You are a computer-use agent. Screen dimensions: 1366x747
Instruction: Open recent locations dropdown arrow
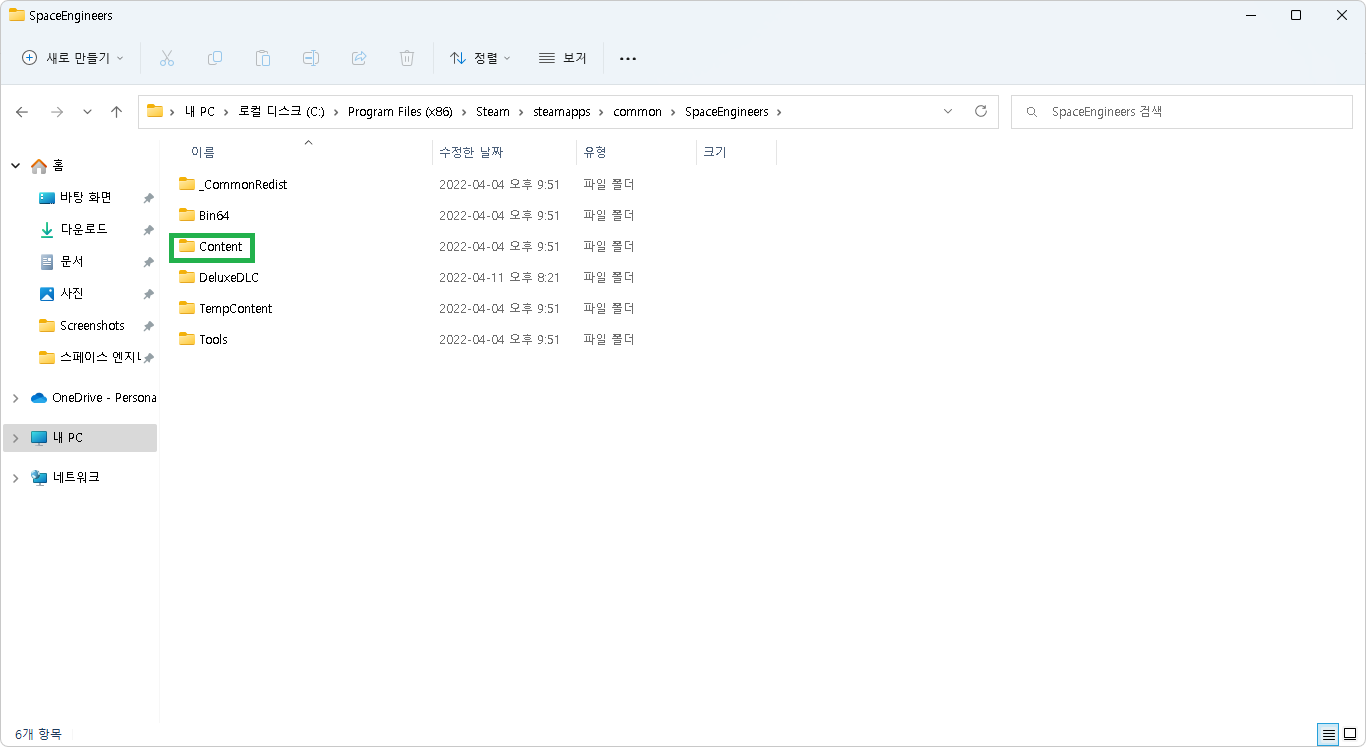tap(87, 112)
